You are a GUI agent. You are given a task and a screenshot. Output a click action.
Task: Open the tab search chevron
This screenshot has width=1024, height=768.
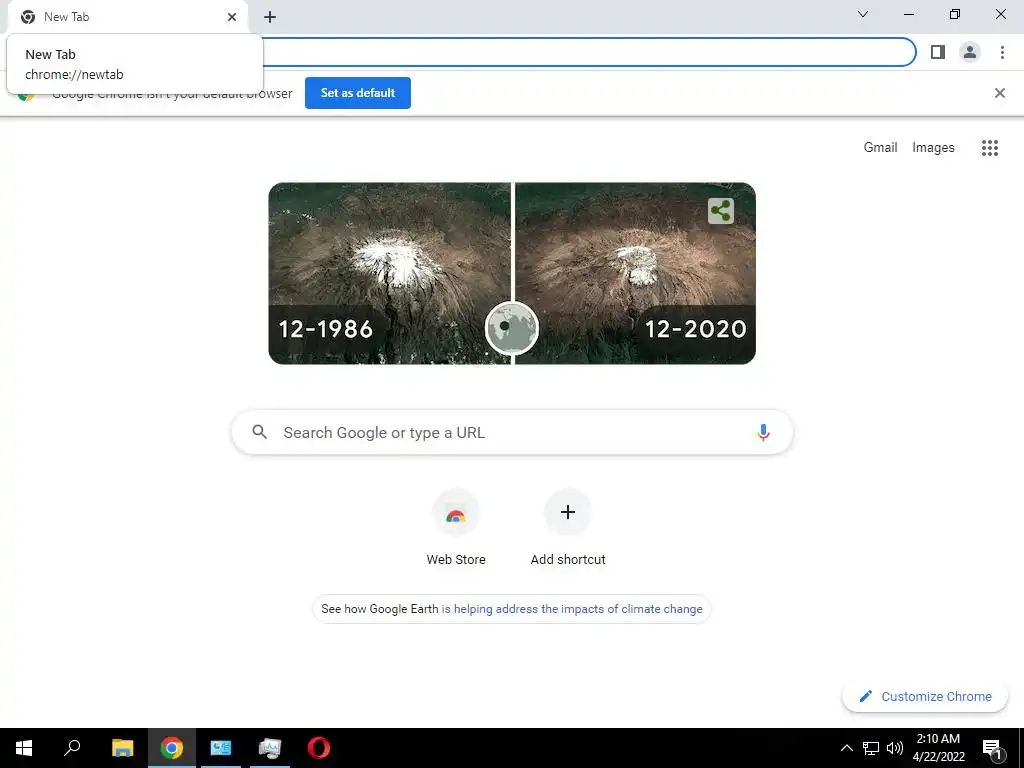click(863, 14)
